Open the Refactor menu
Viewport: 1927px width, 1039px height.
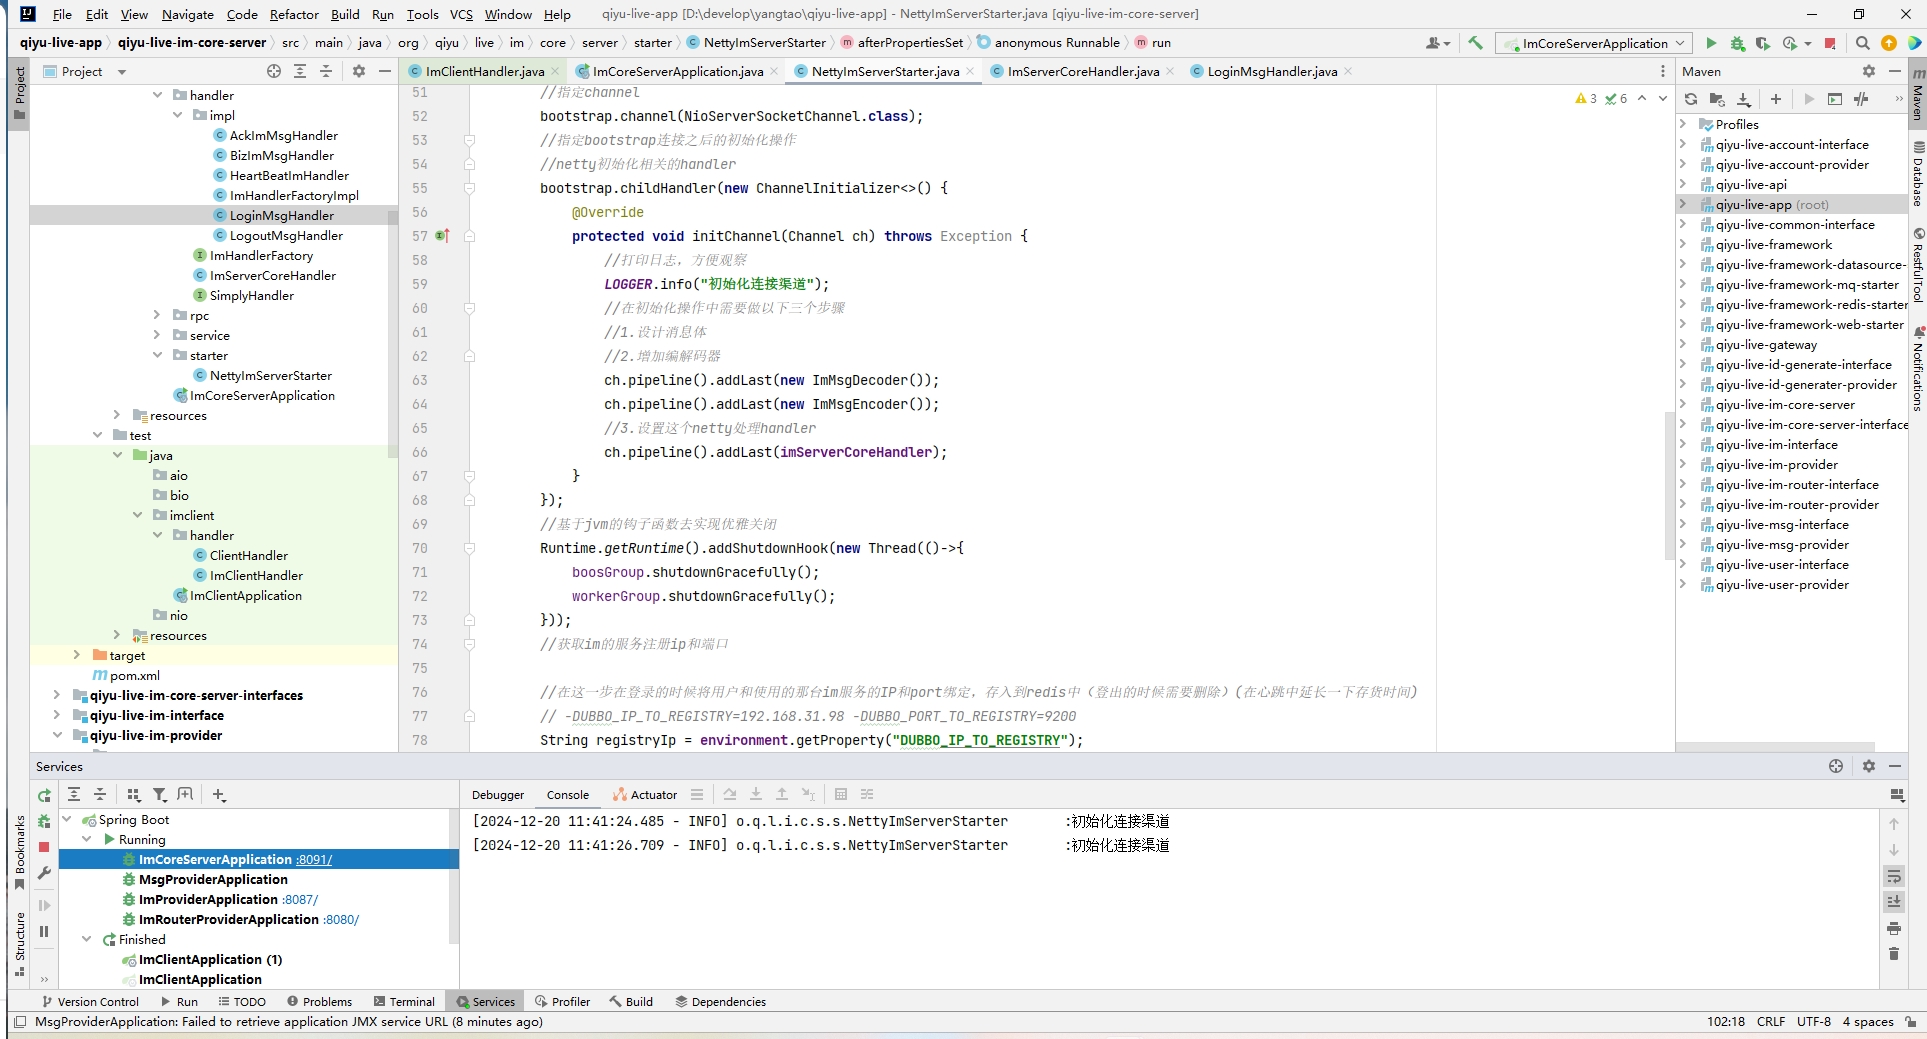pos(294,14)
